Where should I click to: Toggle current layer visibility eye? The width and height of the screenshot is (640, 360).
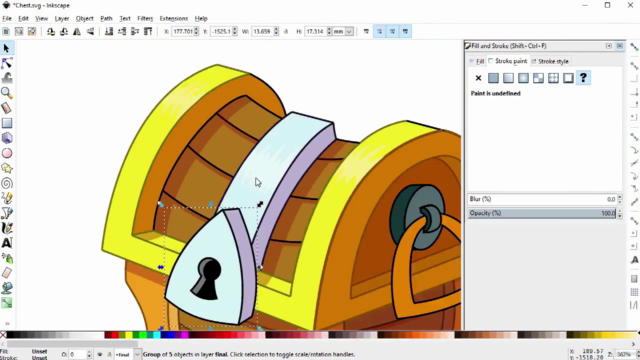click(x=100, y=355)
